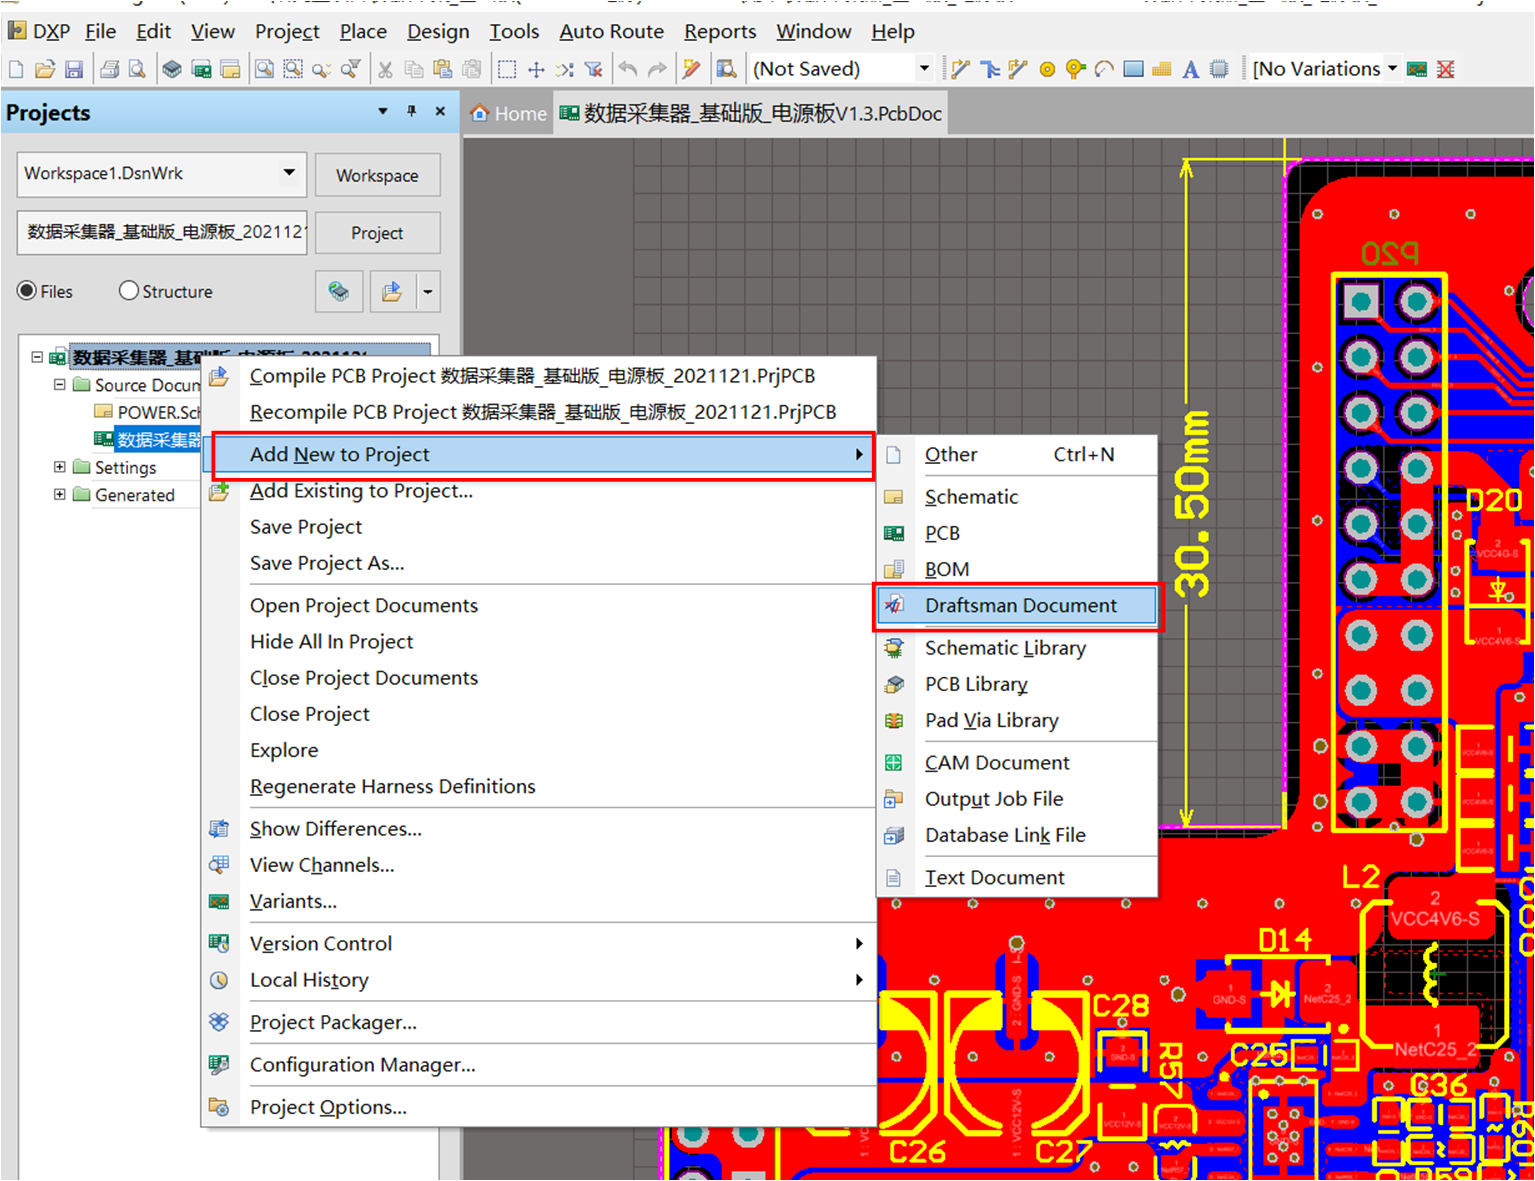Image resolution: width=1535 pixels, height=1181 pixels.
Task: Click the Place Pad icon on the toolbar
Action: [x=1047, y=68]
